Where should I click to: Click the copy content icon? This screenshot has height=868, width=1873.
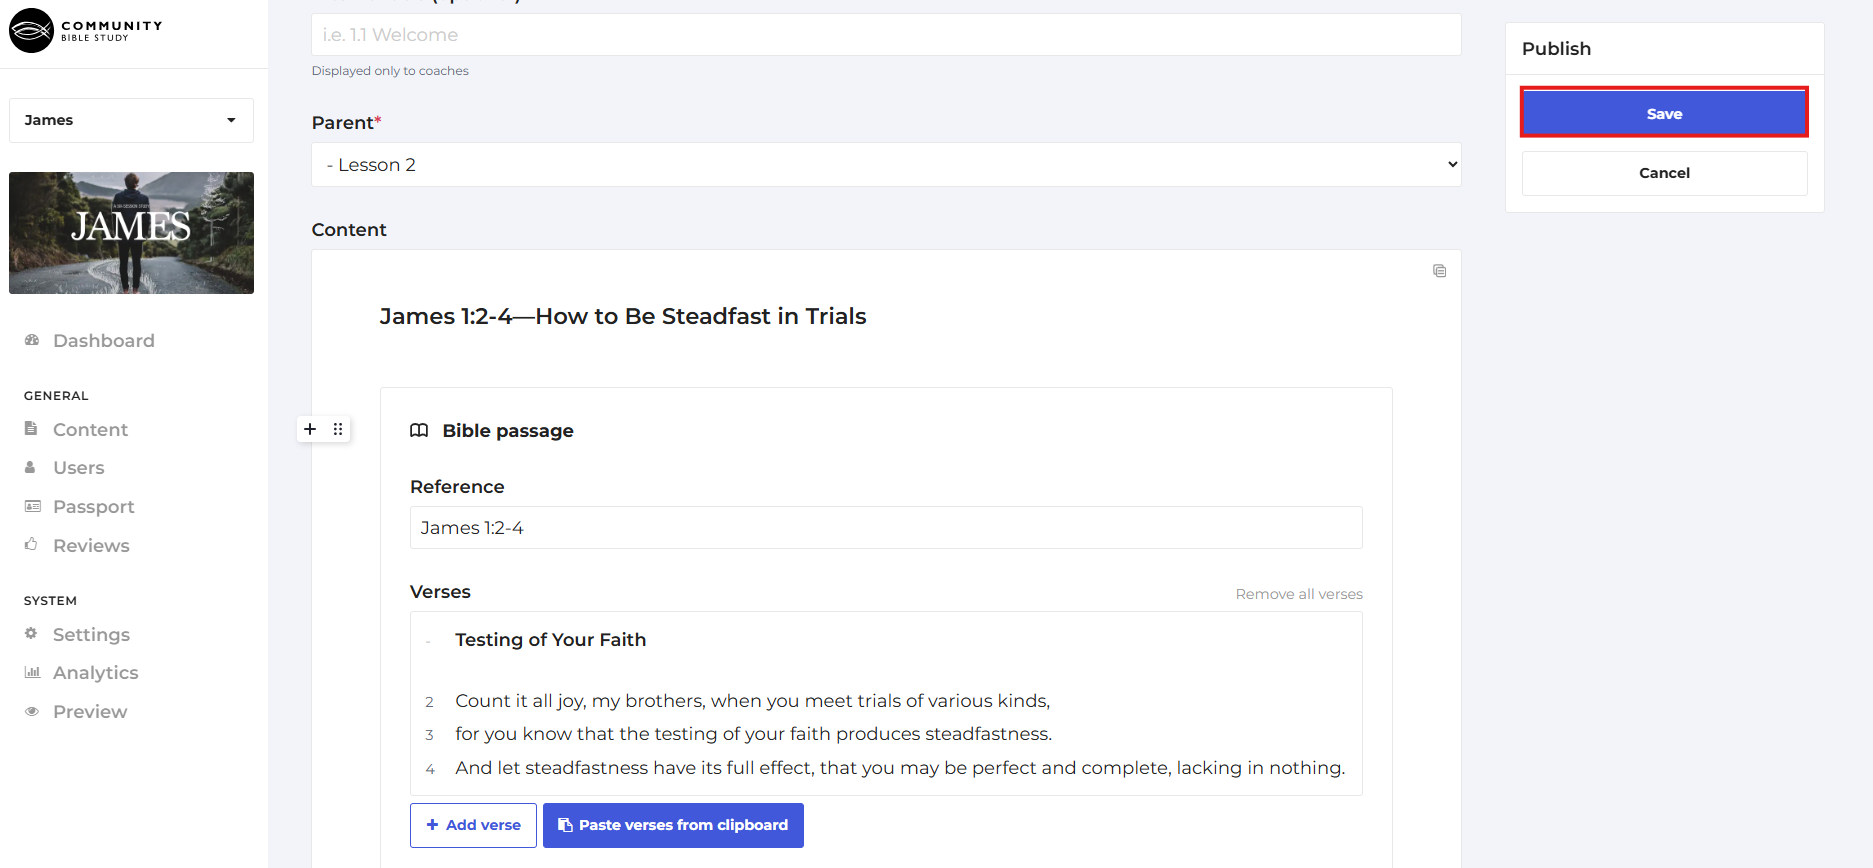coord(1439,271)
